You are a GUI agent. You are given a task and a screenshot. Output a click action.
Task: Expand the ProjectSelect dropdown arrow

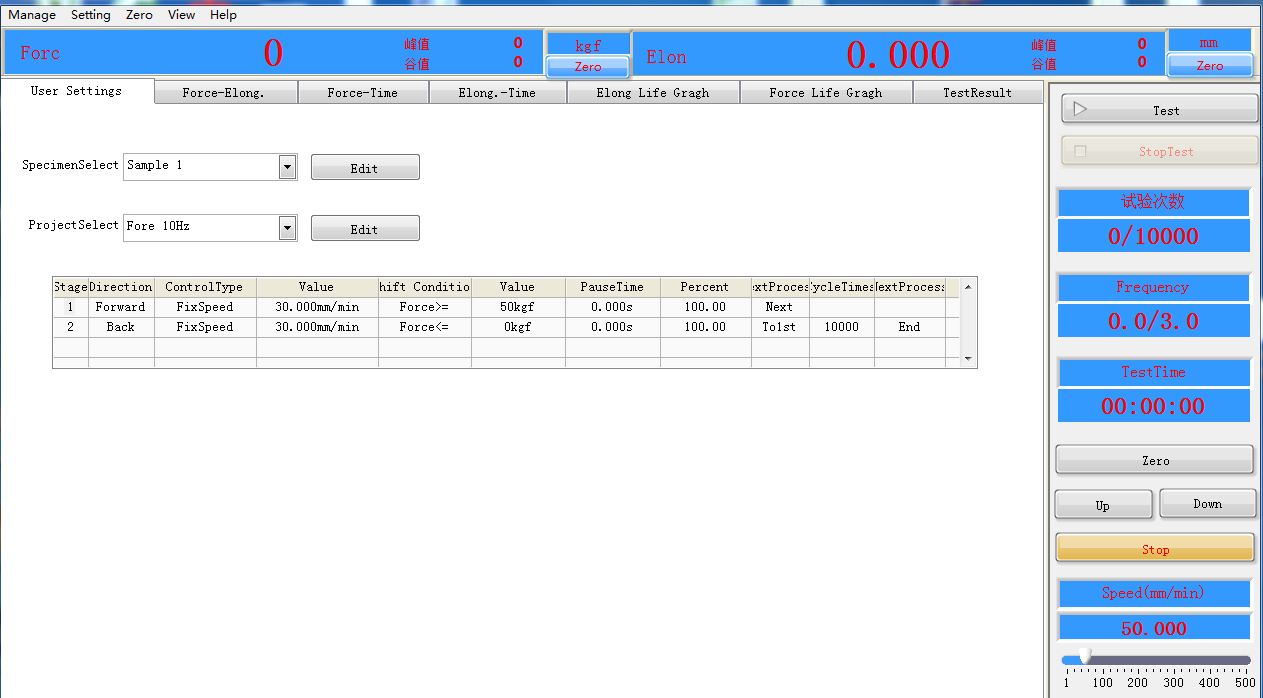point(288,228)
